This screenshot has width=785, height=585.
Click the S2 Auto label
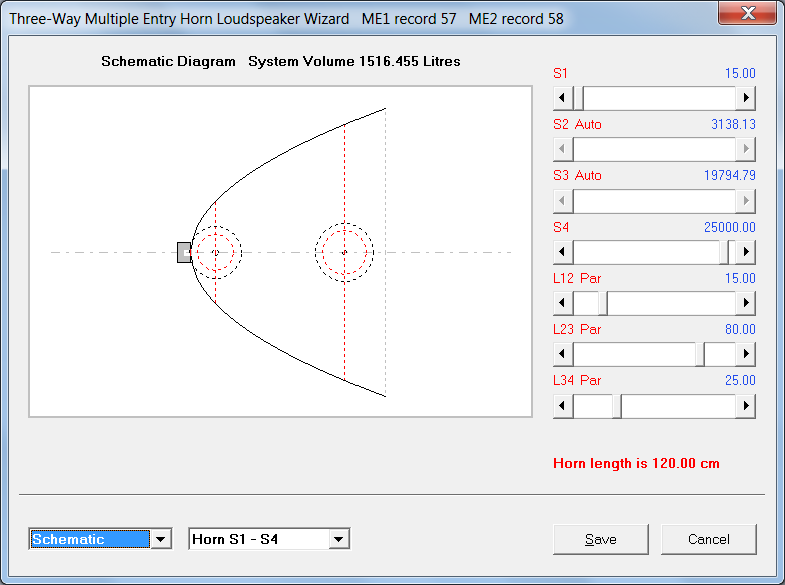[577, 124]
